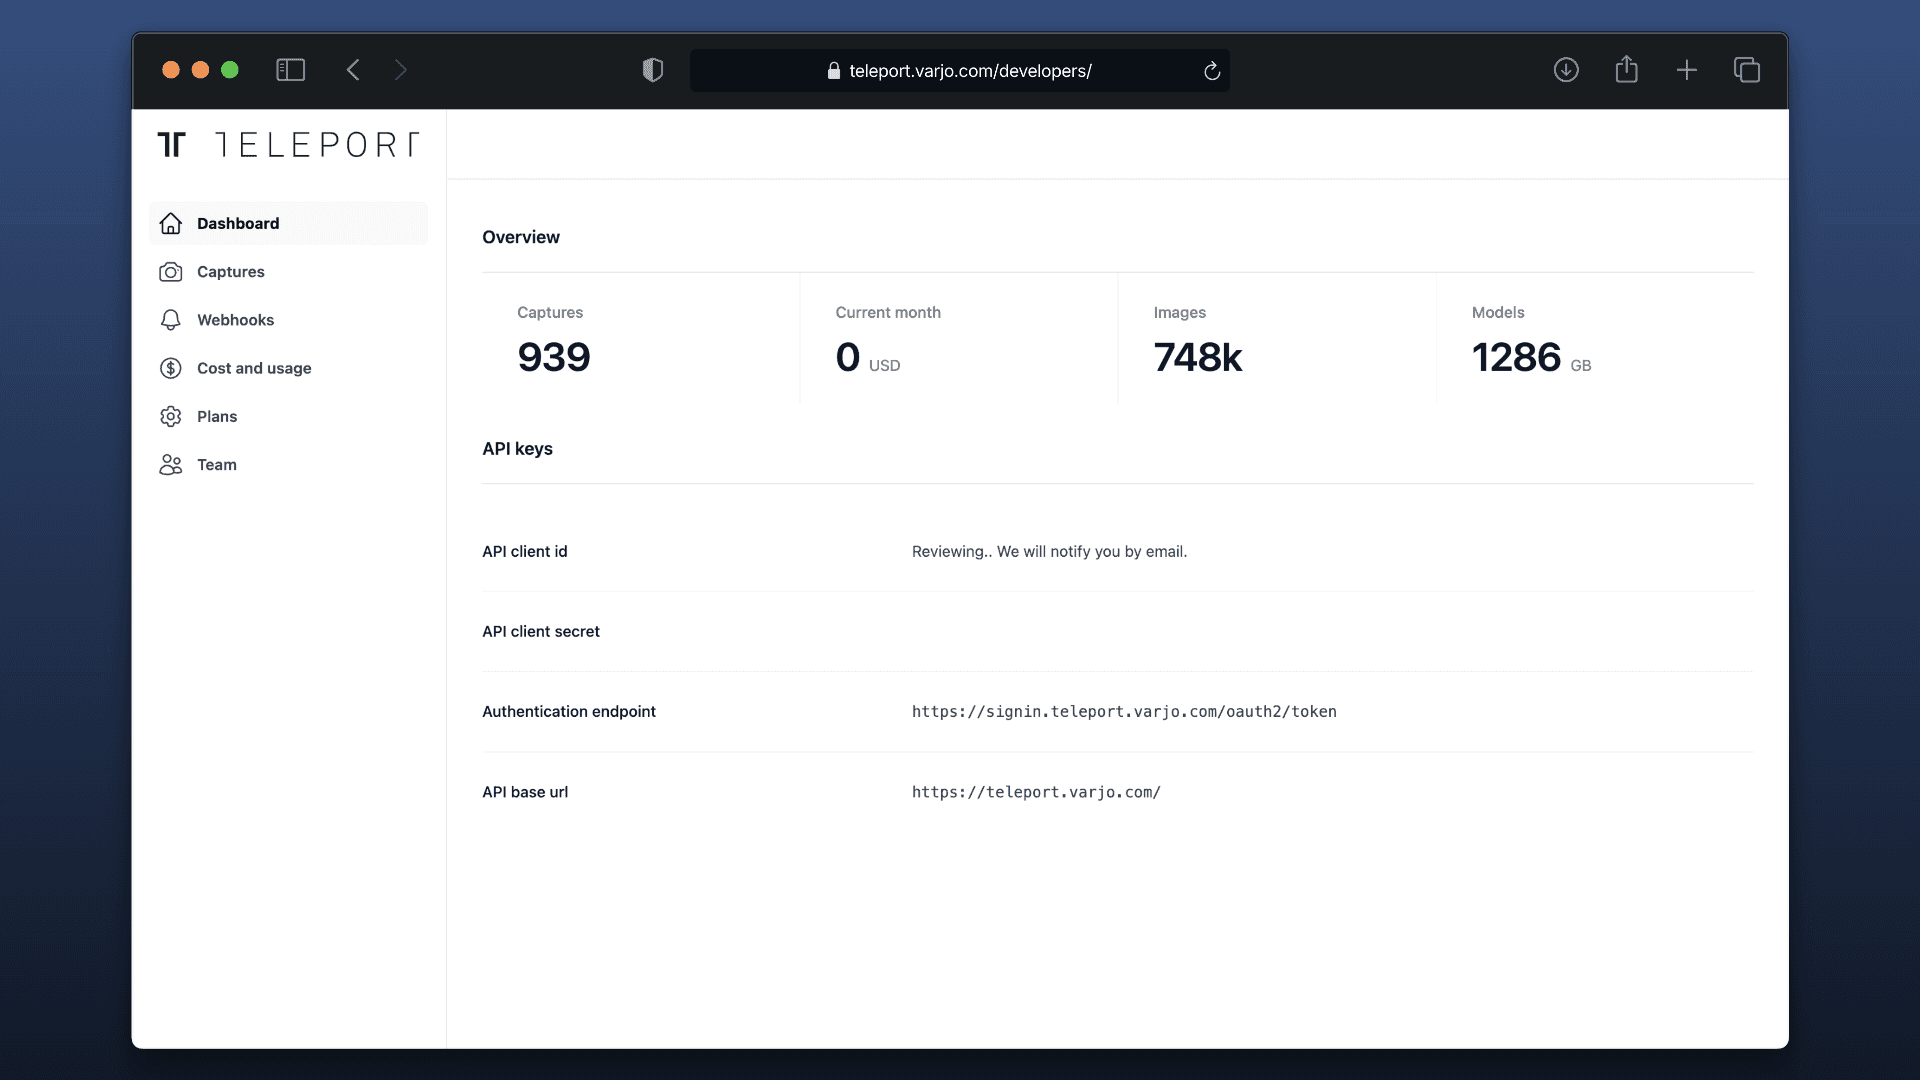Image resolution: width=1920 pixels, height=1080 pixels.
Task: Click the Teleport logo mark
Action: 172,144
